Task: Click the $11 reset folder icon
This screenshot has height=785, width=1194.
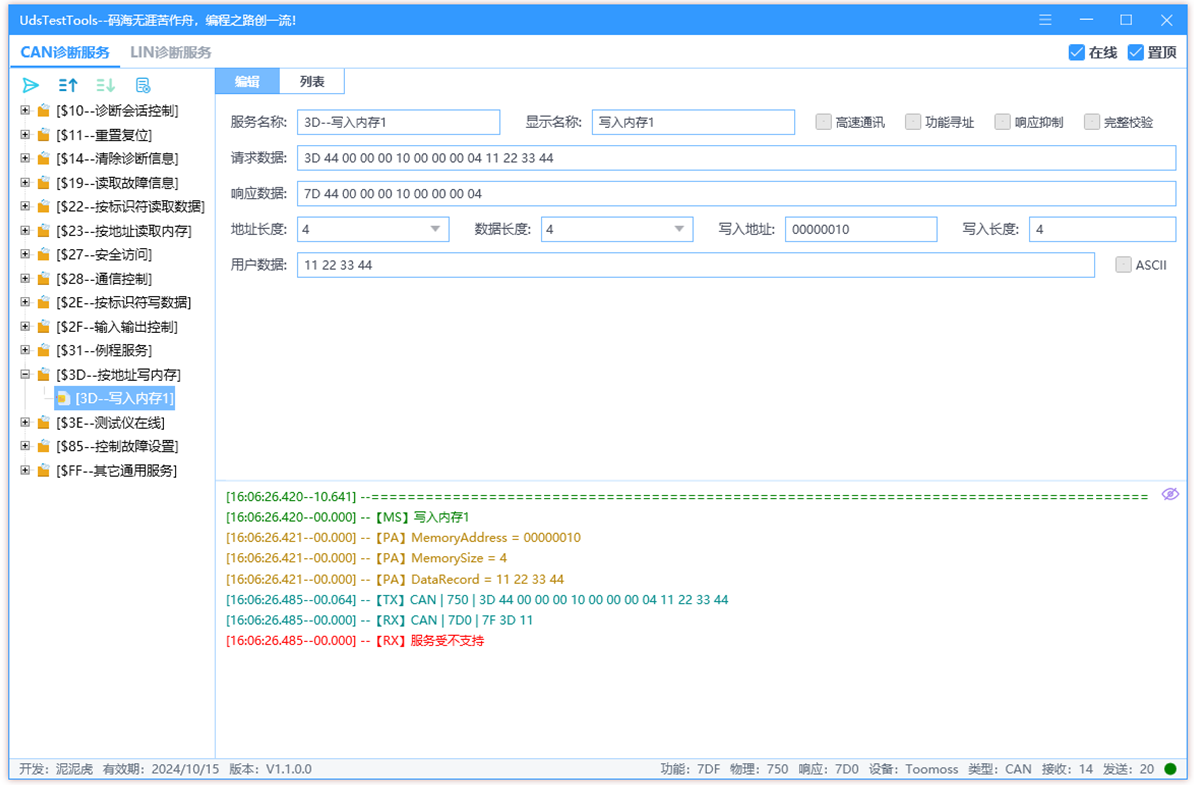Action: [44, 135]
